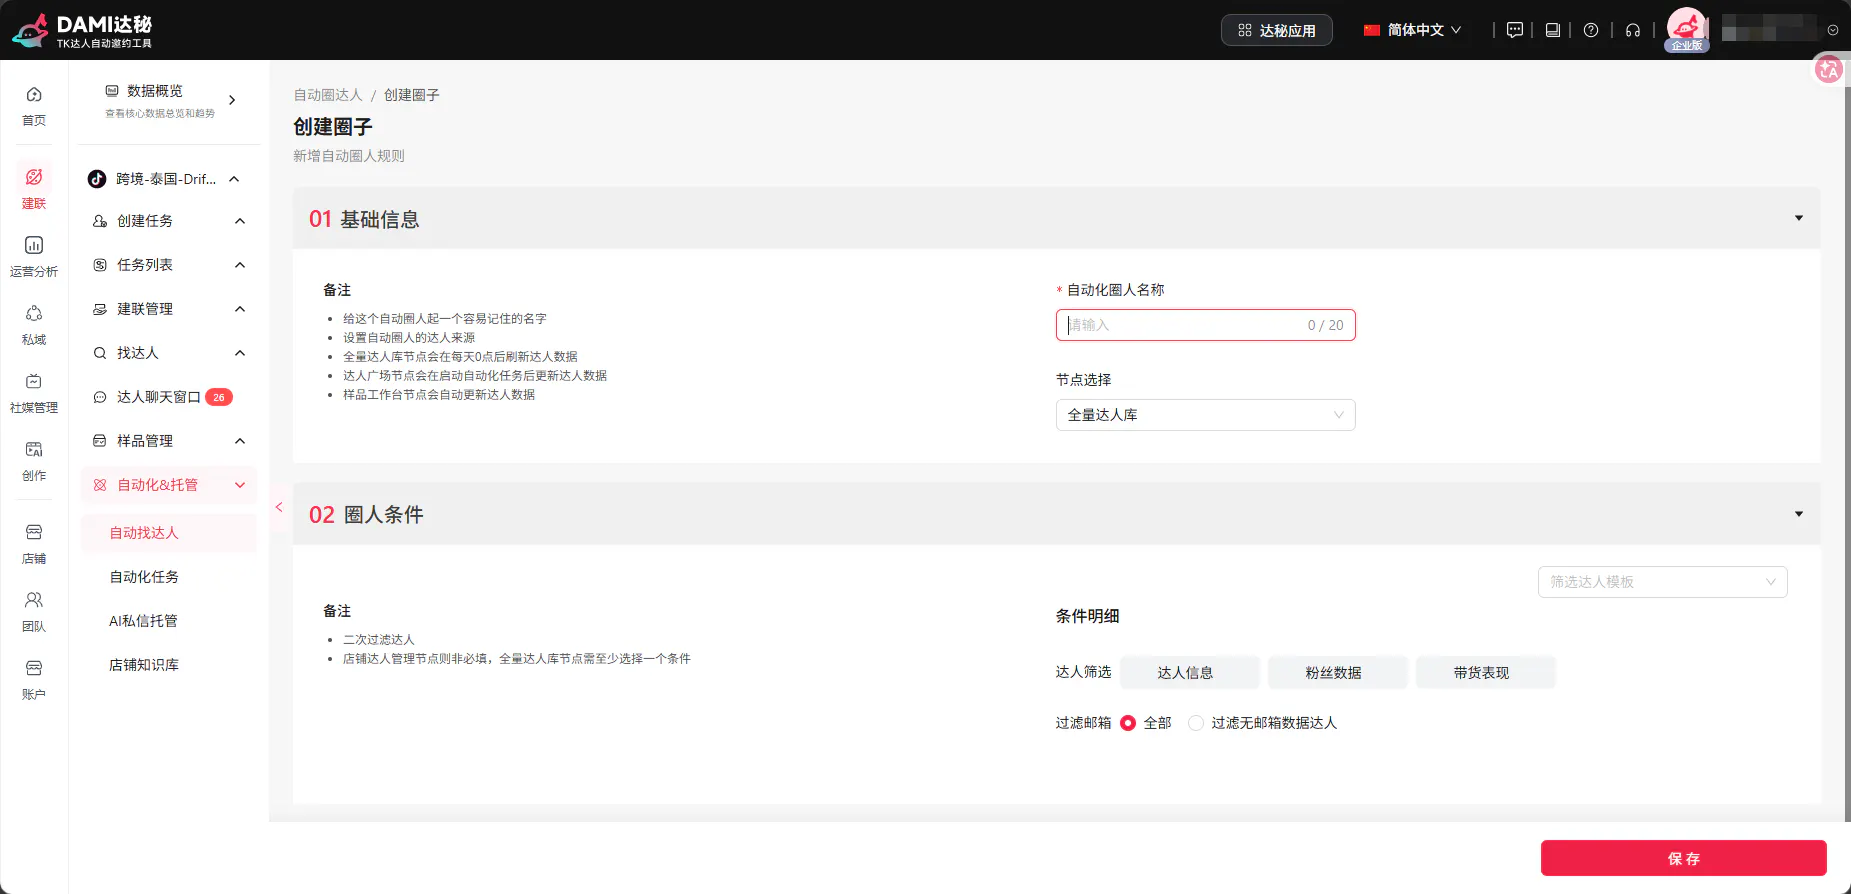Expand the 创建任务 sidebar menu
This screenshot has height=894, width=1851.
(x=169, y=221)
